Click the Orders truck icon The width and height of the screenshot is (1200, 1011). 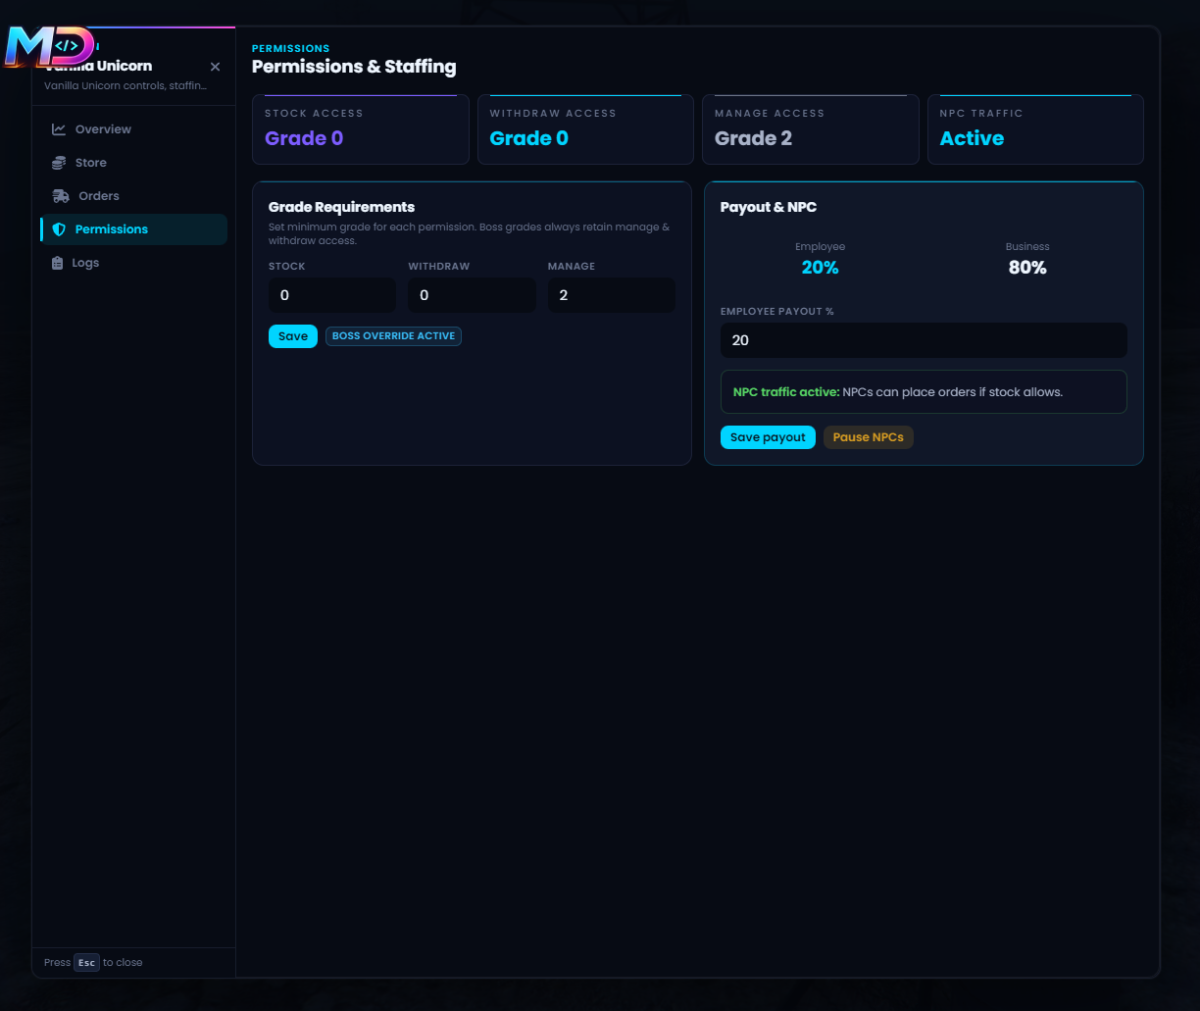coord(61,196)
